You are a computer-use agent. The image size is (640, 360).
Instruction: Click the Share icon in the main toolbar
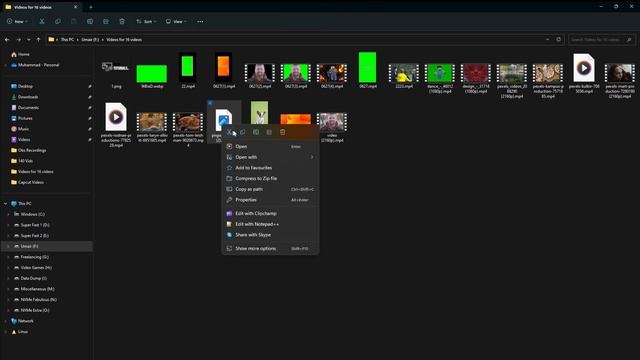coord(106,21)
